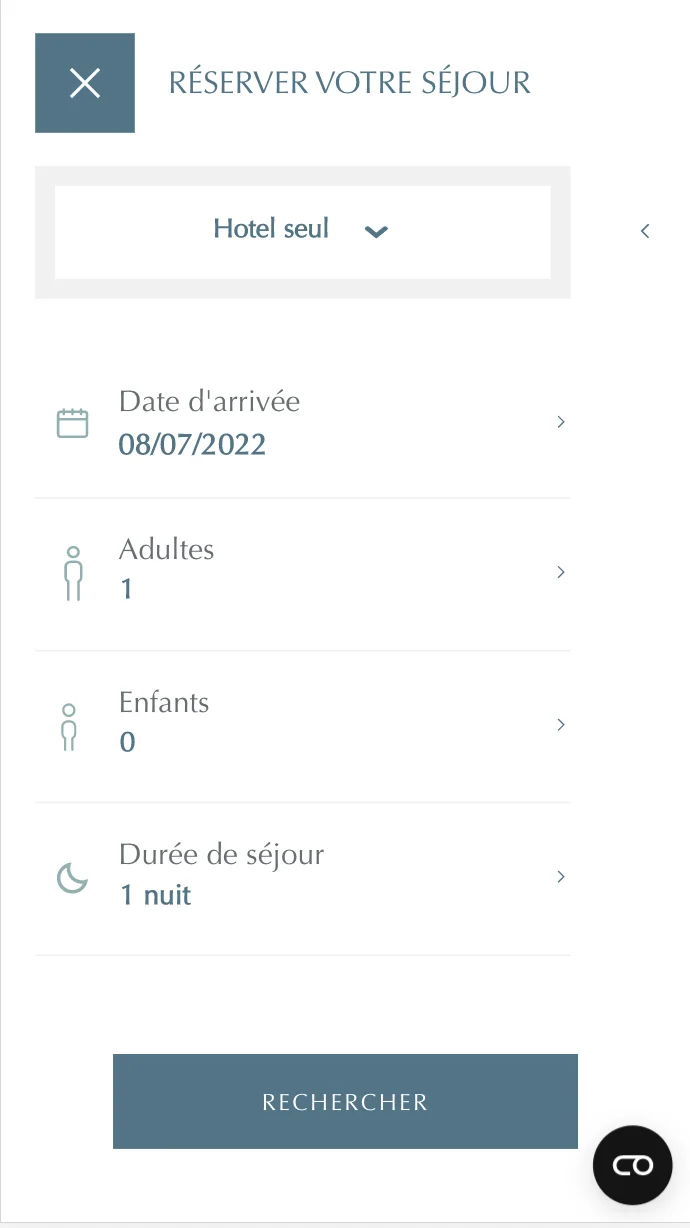Click the X close icon

(x=85, y=83)
